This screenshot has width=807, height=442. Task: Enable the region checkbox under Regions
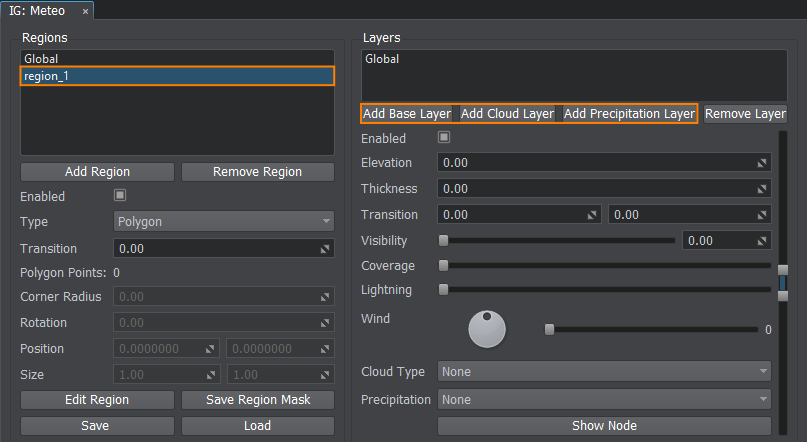coord(121,196)
